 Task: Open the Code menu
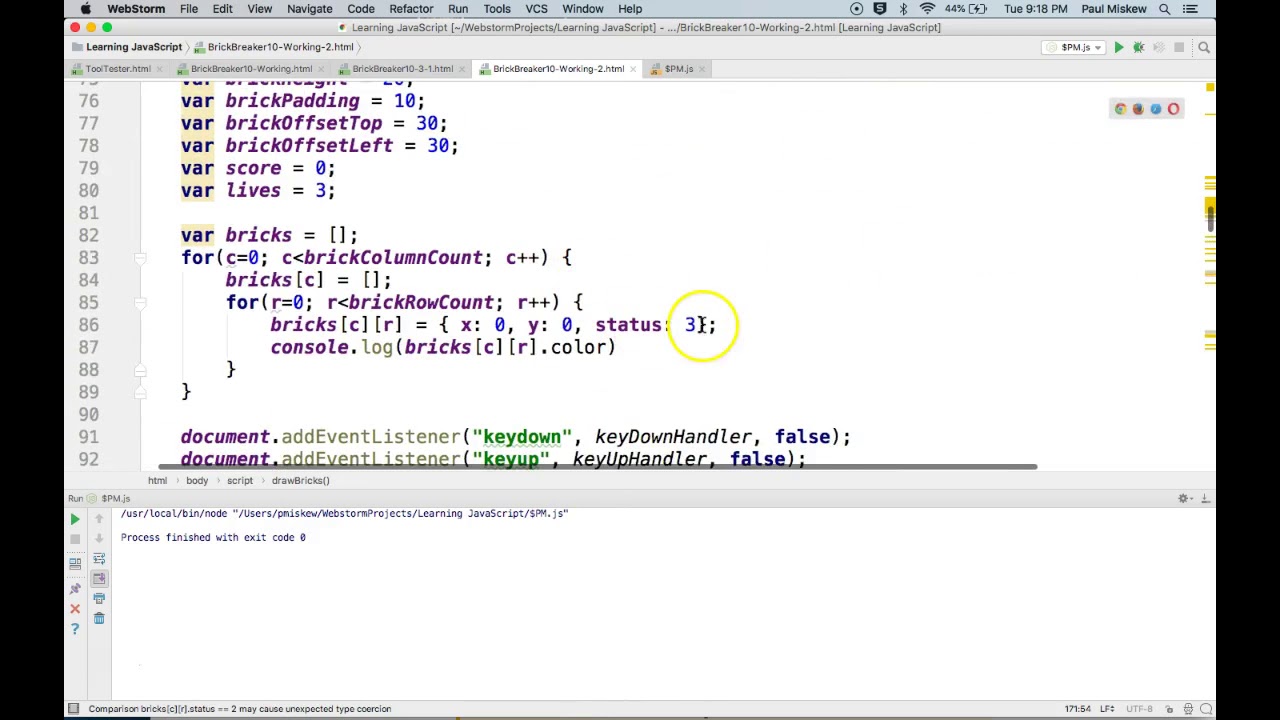(x=361, y=9)
